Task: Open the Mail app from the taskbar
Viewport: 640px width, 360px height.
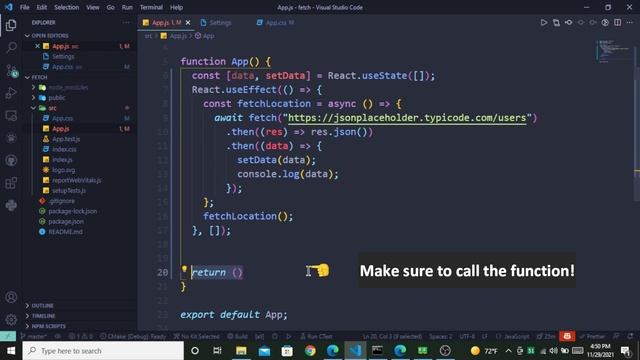Action: 264,351
